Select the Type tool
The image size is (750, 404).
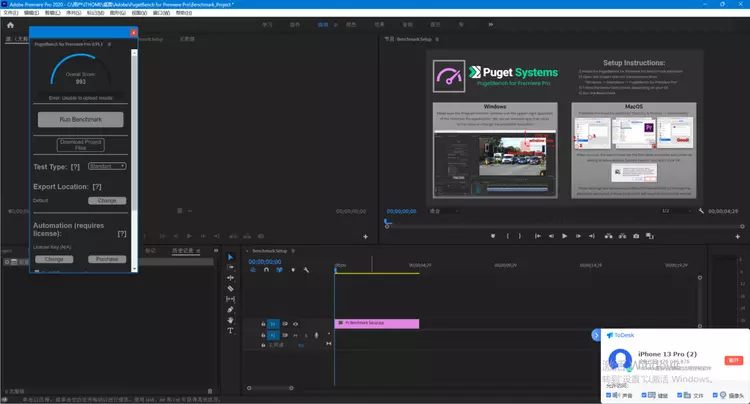230,330
